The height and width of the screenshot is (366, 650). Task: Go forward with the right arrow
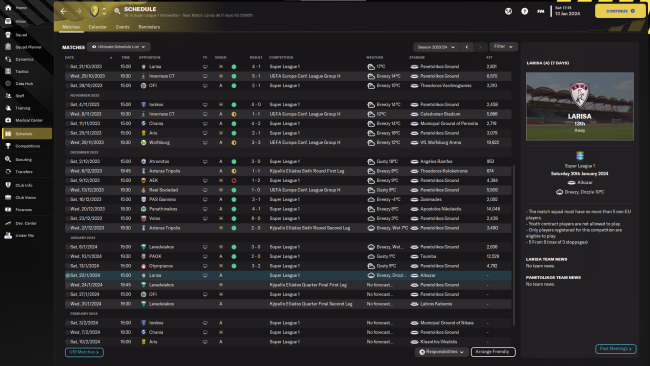coord(78,11)
